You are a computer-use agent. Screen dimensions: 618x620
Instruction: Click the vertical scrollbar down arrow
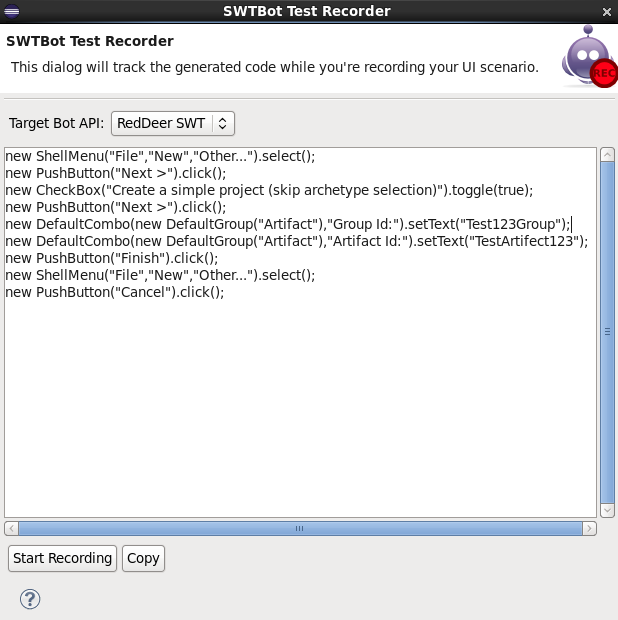tap(607, 510)
